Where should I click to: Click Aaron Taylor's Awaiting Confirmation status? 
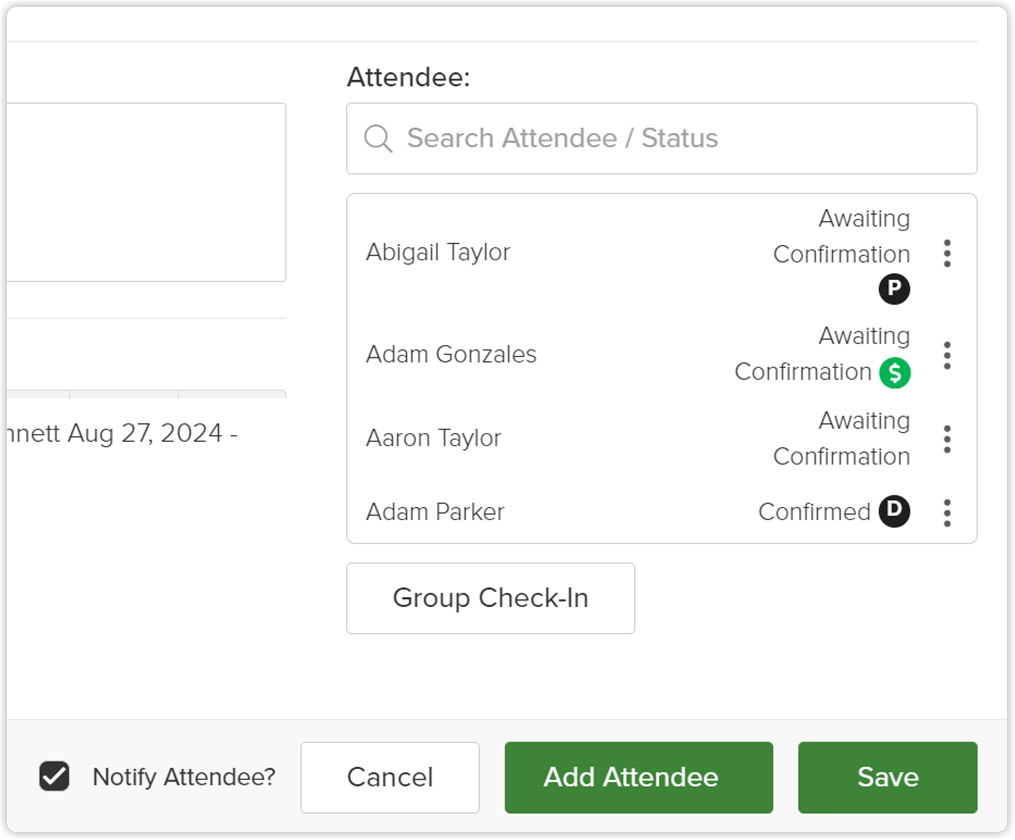(x=842, y=439)
